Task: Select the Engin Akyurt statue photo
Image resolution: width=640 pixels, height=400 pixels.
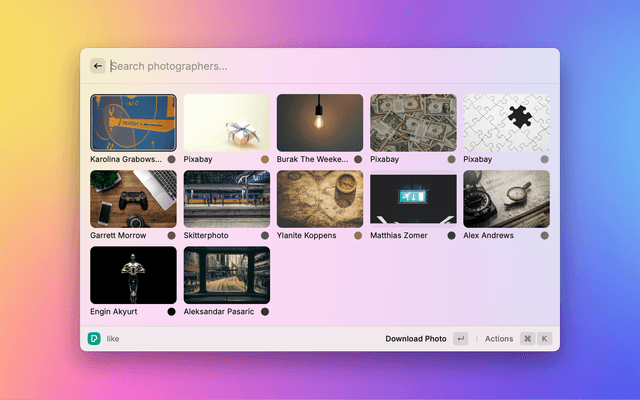Action: (x=133, y=275)
